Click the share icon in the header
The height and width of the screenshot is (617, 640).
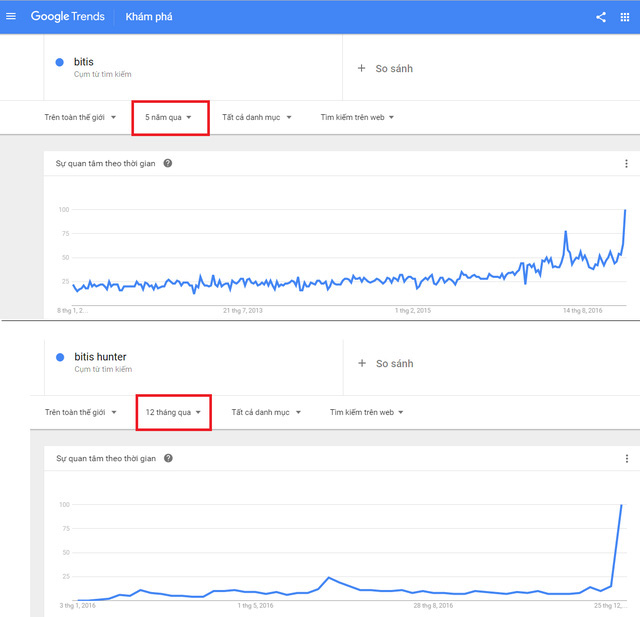[x=600, y=17]
